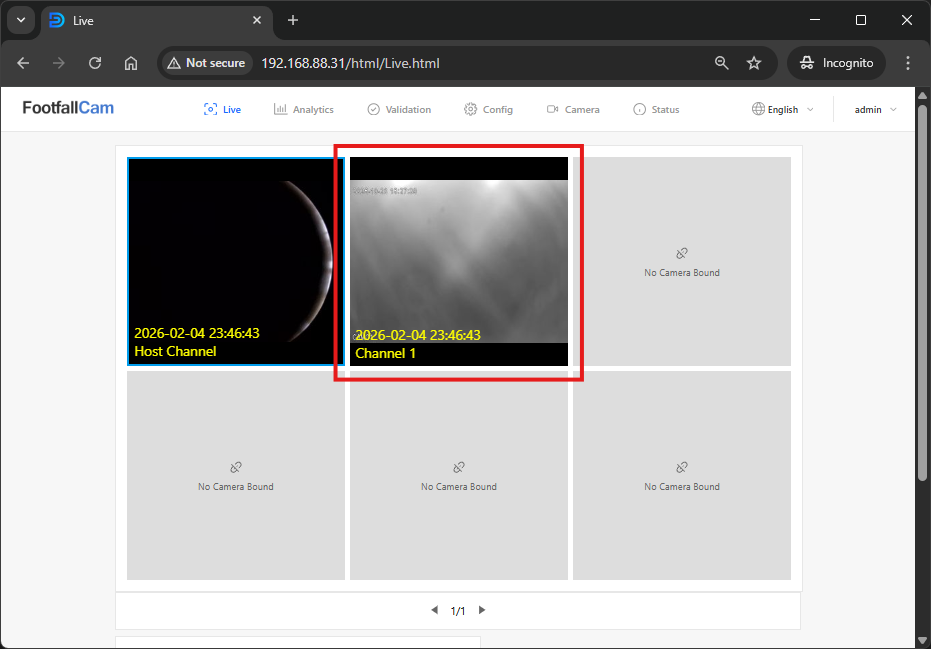Select the Host Channel video feed
The height and width of the screenshot is (649, 931).
point(236,261)
